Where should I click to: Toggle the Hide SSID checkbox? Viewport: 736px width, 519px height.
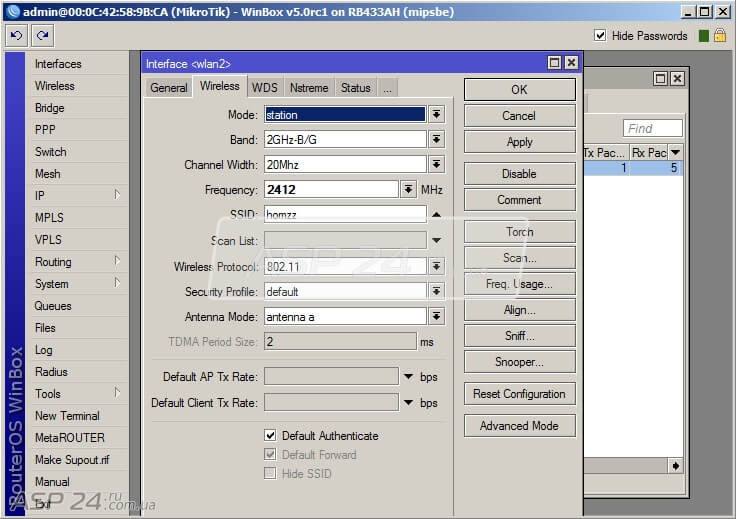pyautogui.click(x=270, y=473)
